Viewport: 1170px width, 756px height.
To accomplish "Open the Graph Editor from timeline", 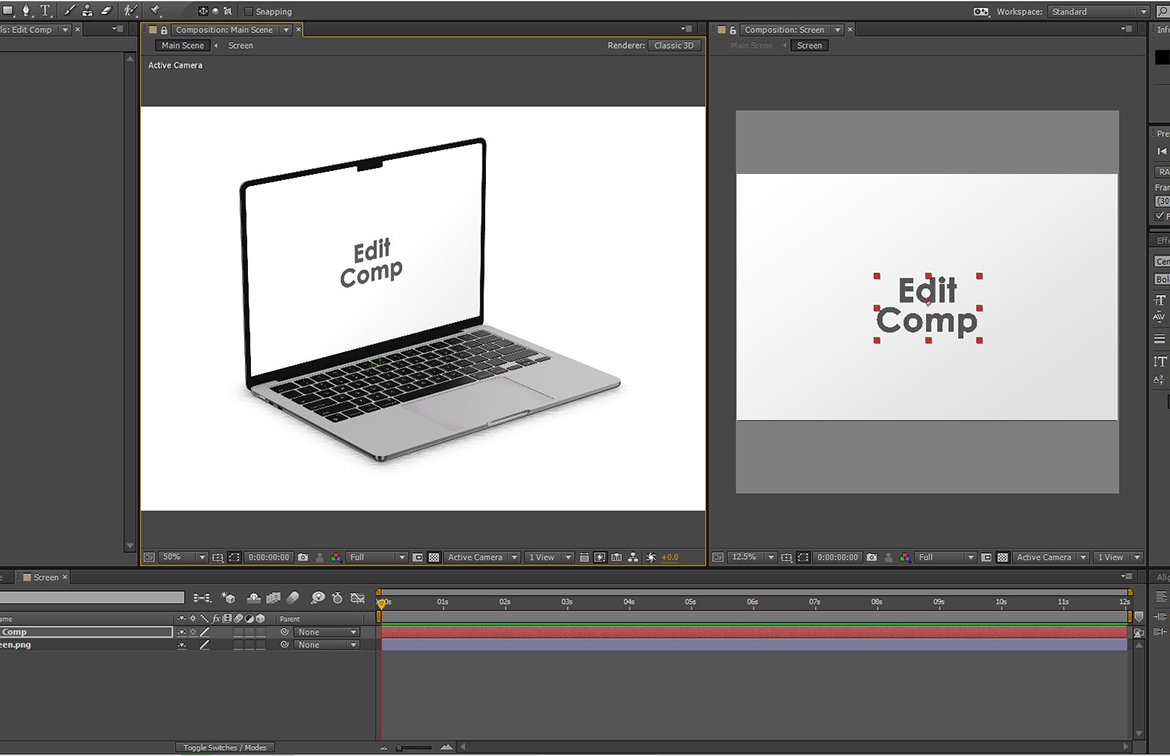I will [357, 598].
